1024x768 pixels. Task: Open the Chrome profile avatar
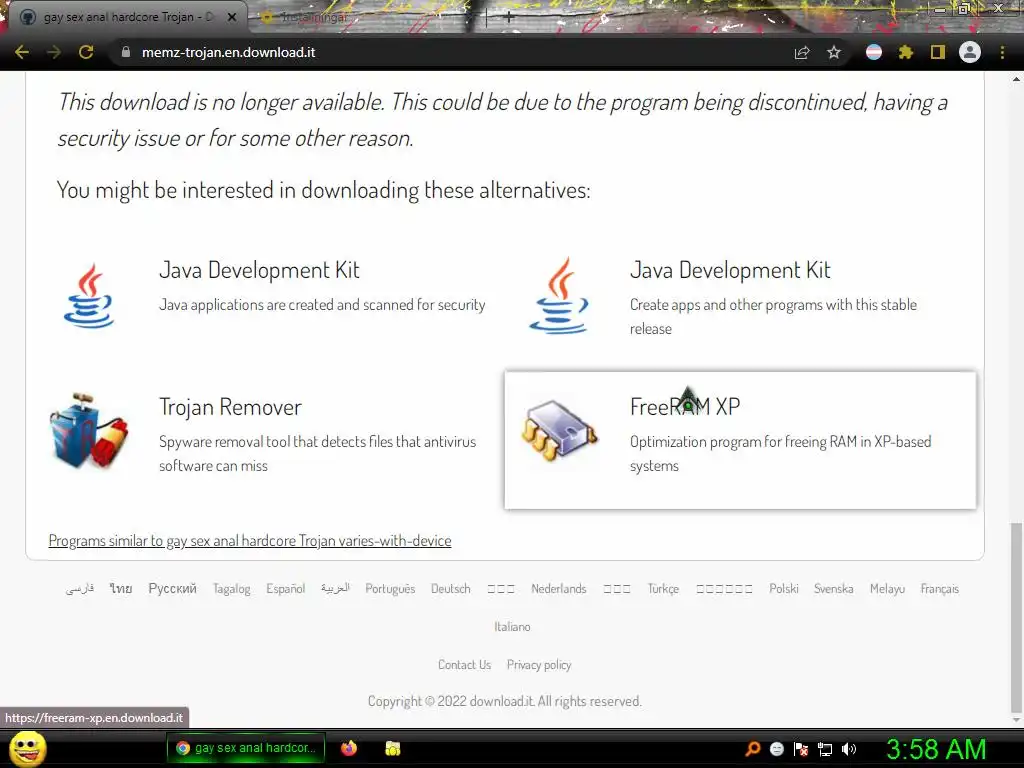[x=970, y=52]
